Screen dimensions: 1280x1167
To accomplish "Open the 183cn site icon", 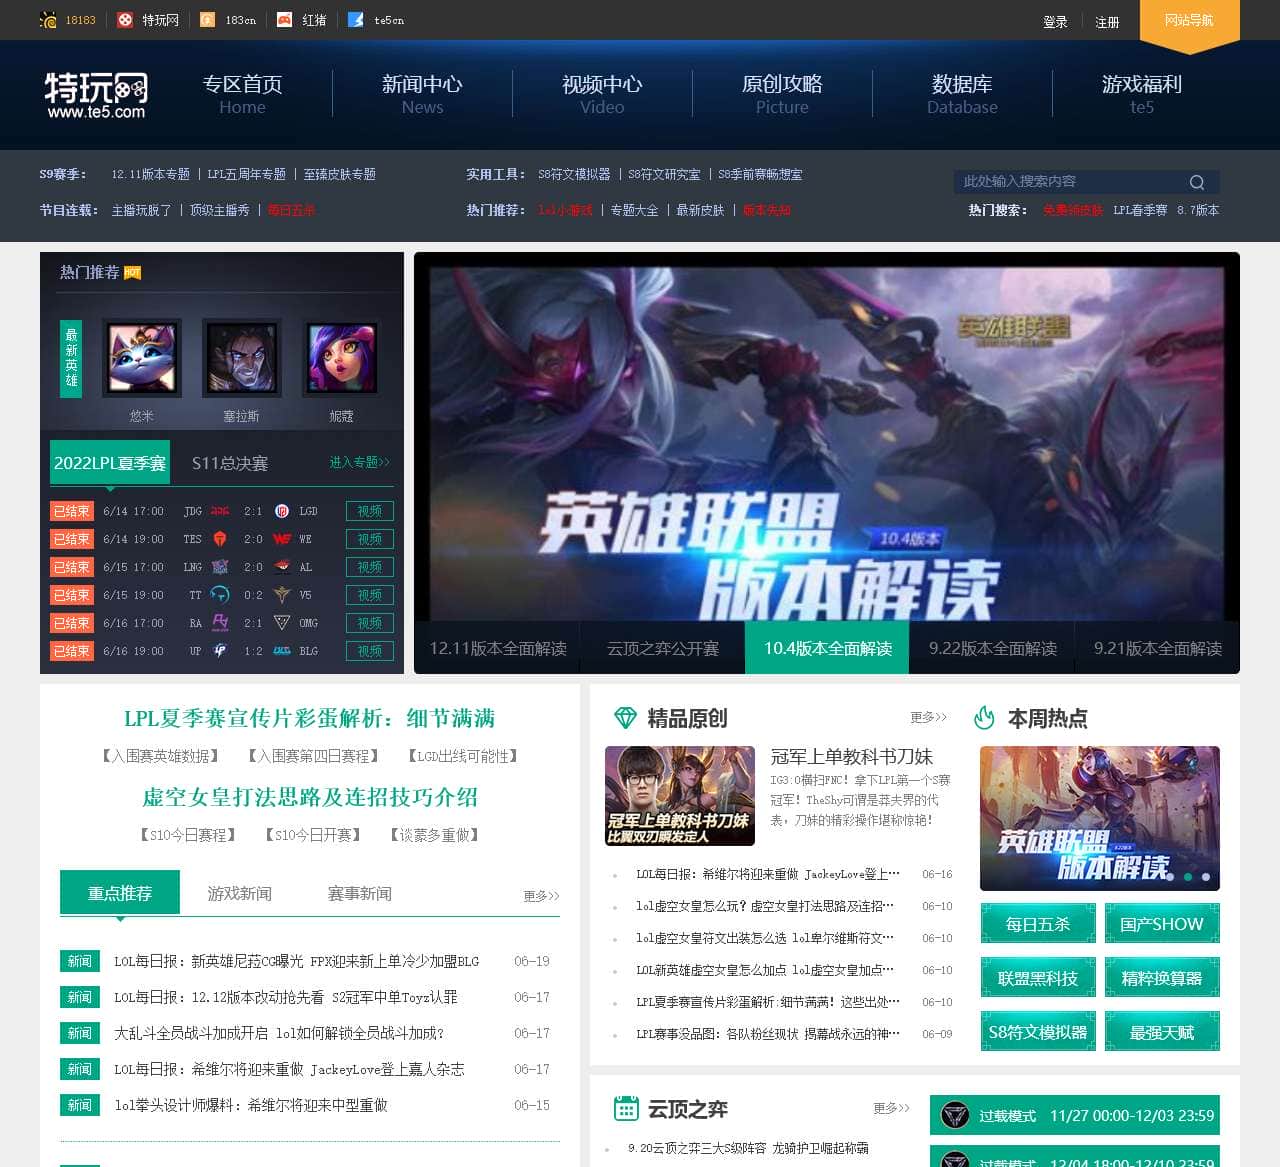I will pyautogui.click(x=208, y=20).
